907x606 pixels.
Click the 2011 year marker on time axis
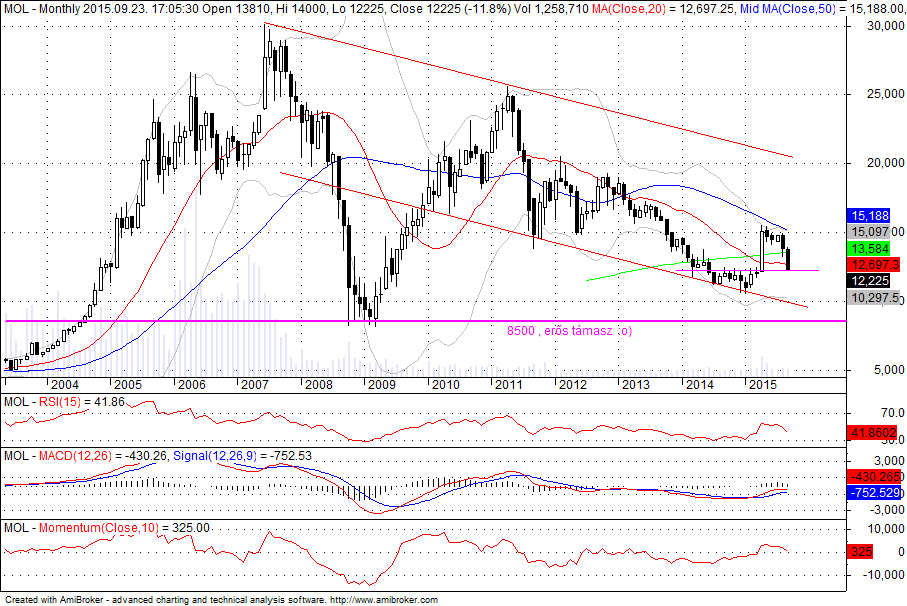[508, 385]
